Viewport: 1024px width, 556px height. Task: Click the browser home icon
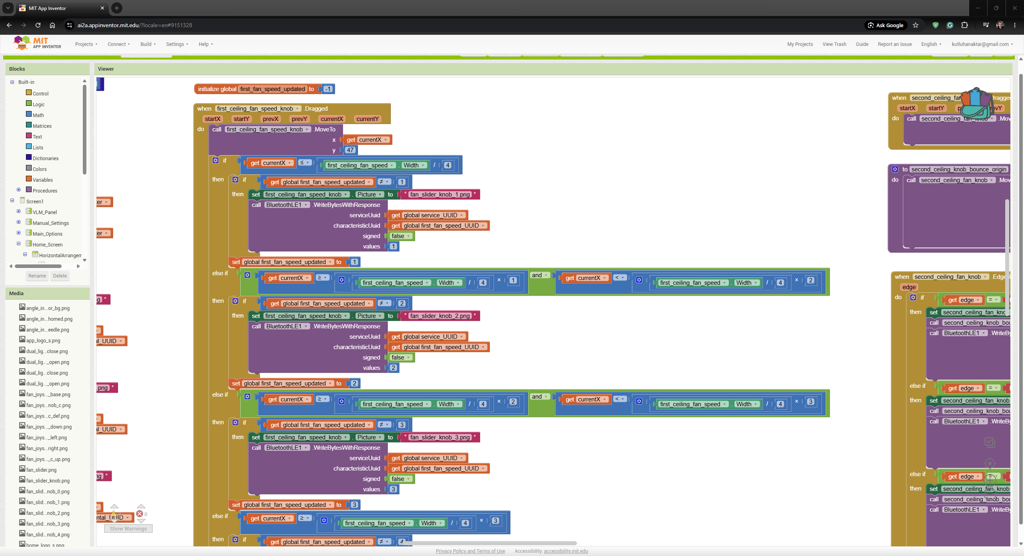[x=52, y=25]
